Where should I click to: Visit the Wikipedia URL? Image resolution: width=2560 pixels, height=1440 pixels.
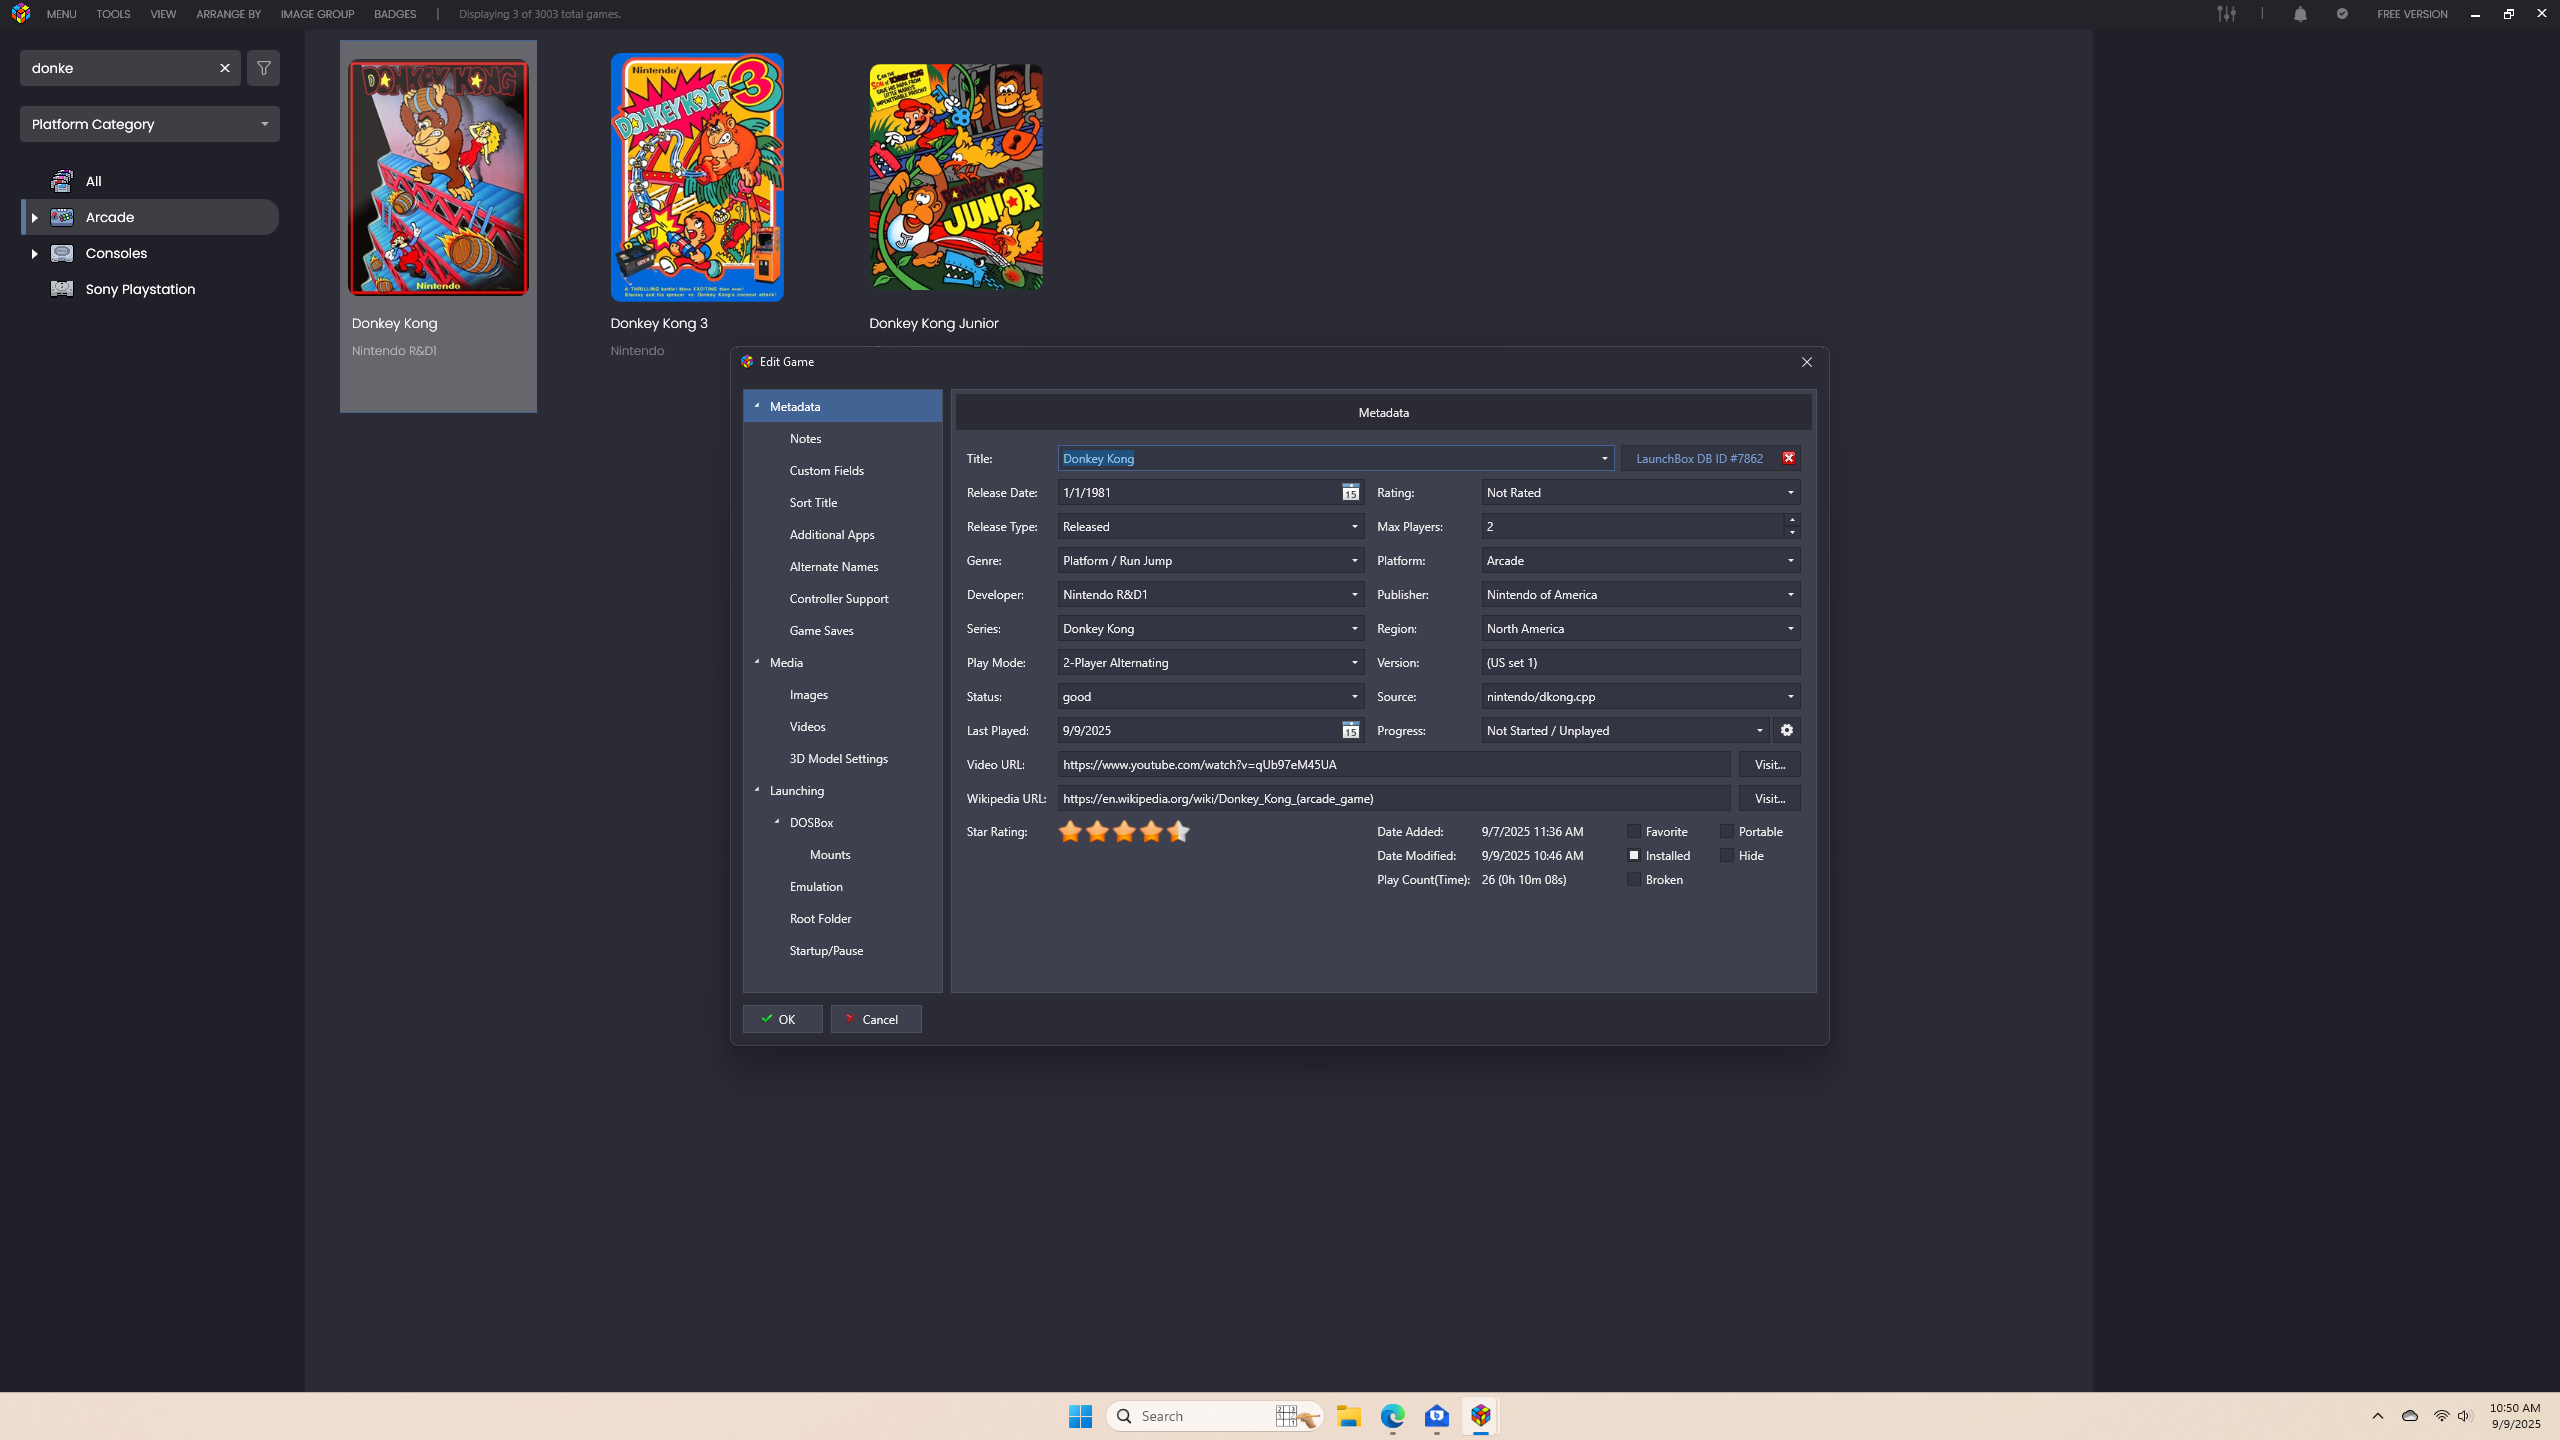coord(1770,798)
